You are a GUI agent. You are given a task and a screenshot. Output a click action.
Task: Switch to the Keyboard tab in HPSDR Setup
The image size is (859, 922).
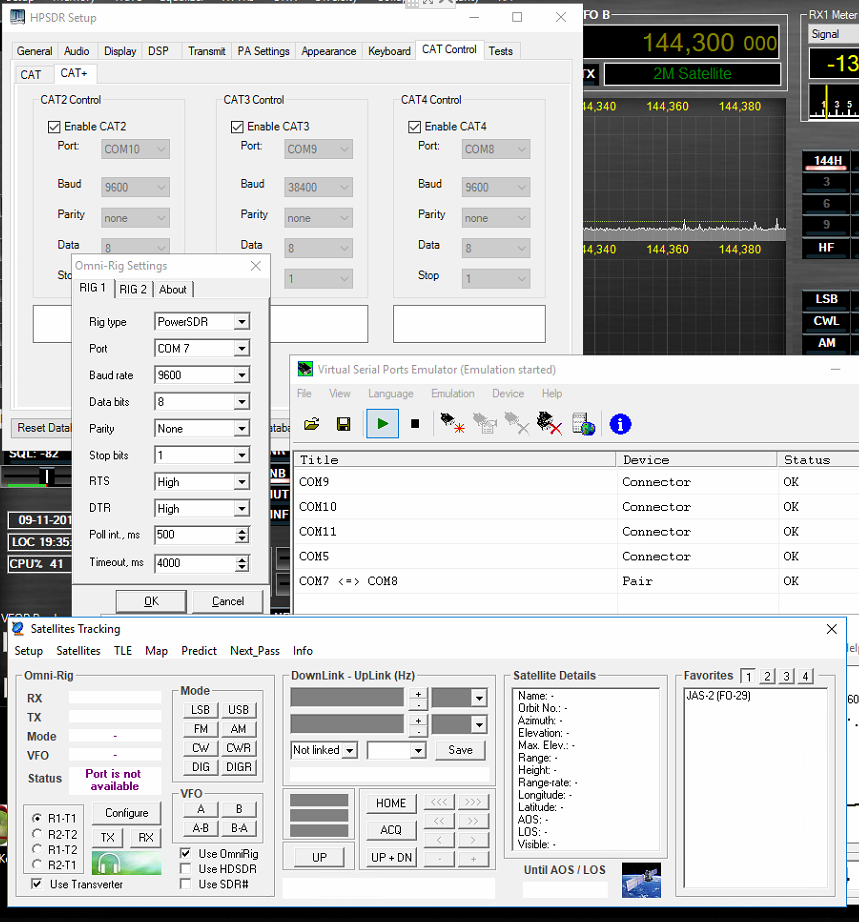click(x=389, y=51)
